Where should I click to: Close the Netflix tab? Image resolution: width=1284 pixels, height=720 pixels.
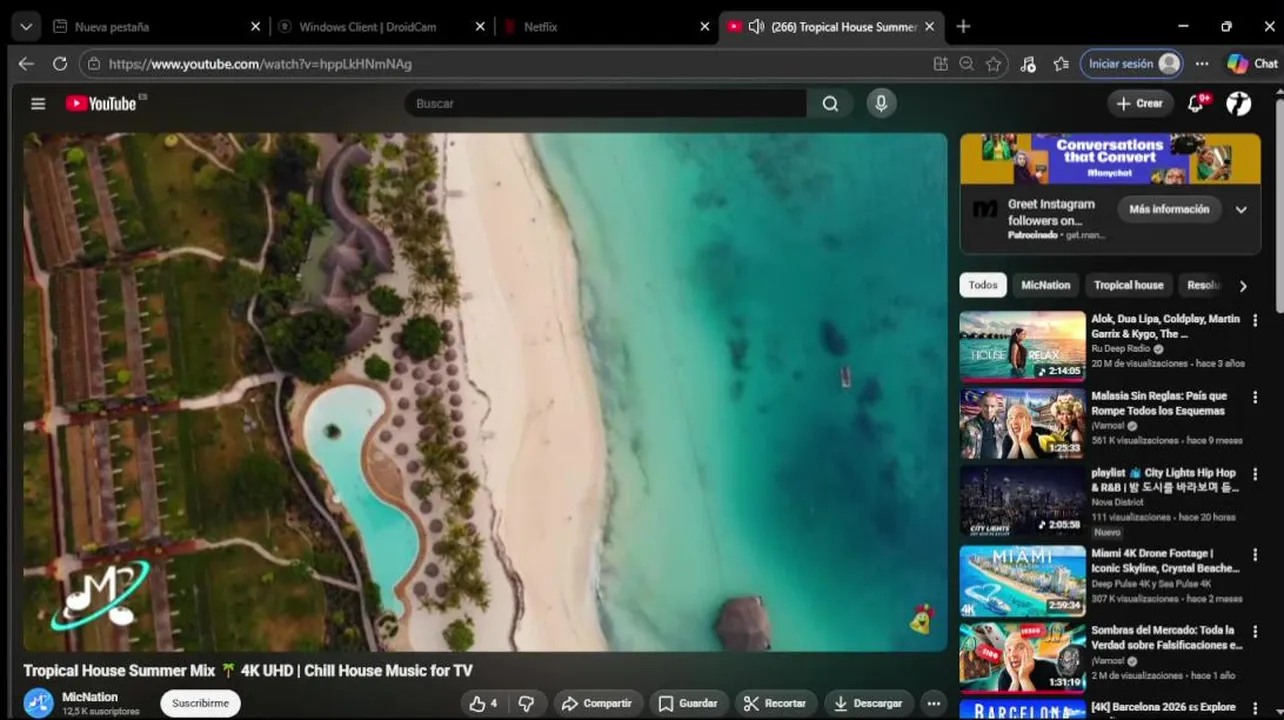pyautogui.click(x=705, y=27)
